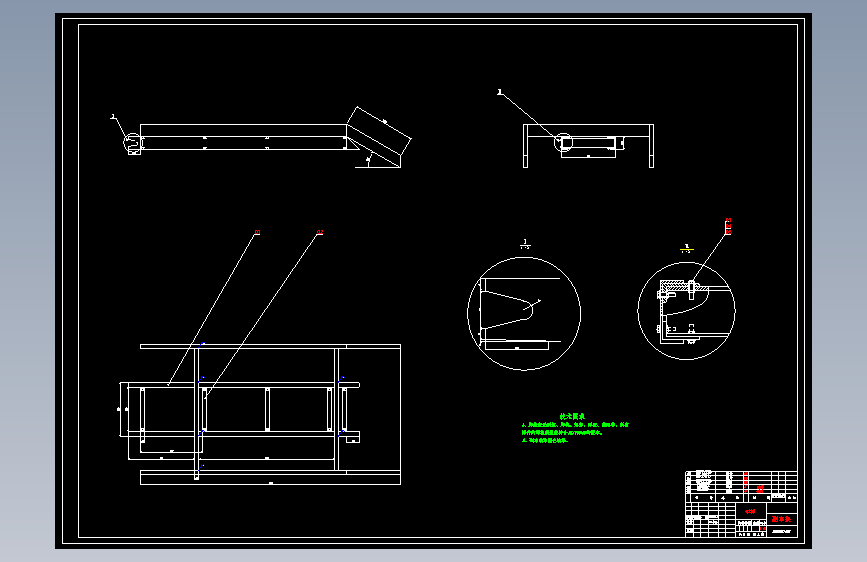Click the red balloon number on the left long leader

(257, 232)
